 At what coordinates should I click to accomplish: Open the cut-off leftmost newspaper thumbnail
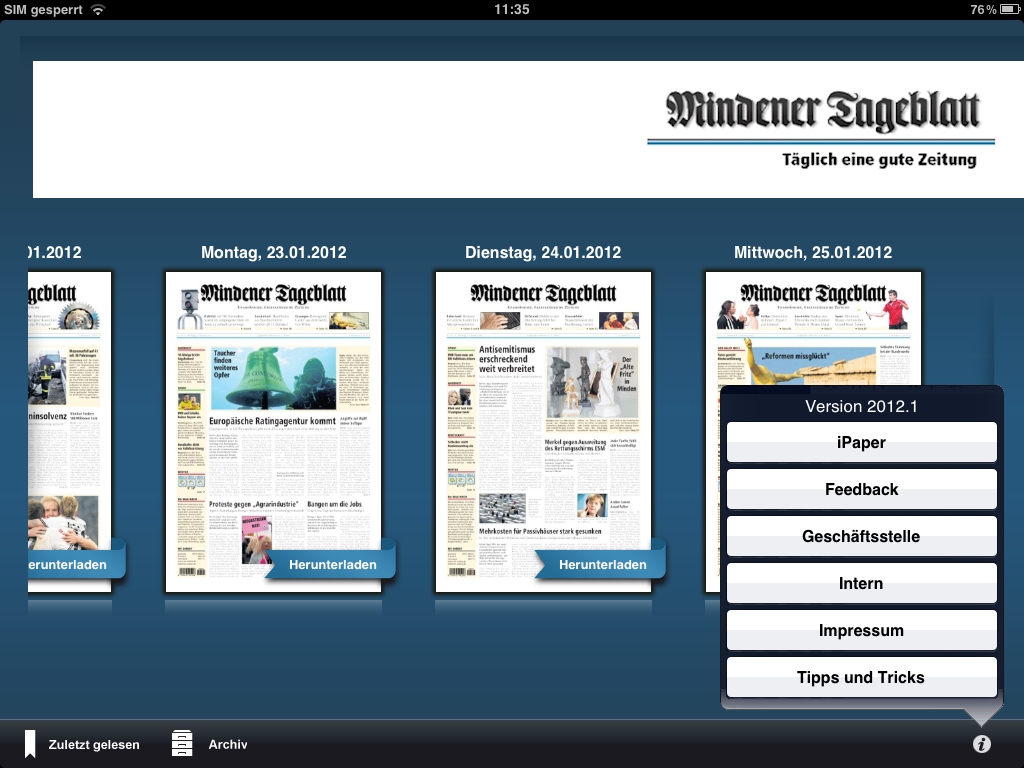69,432
